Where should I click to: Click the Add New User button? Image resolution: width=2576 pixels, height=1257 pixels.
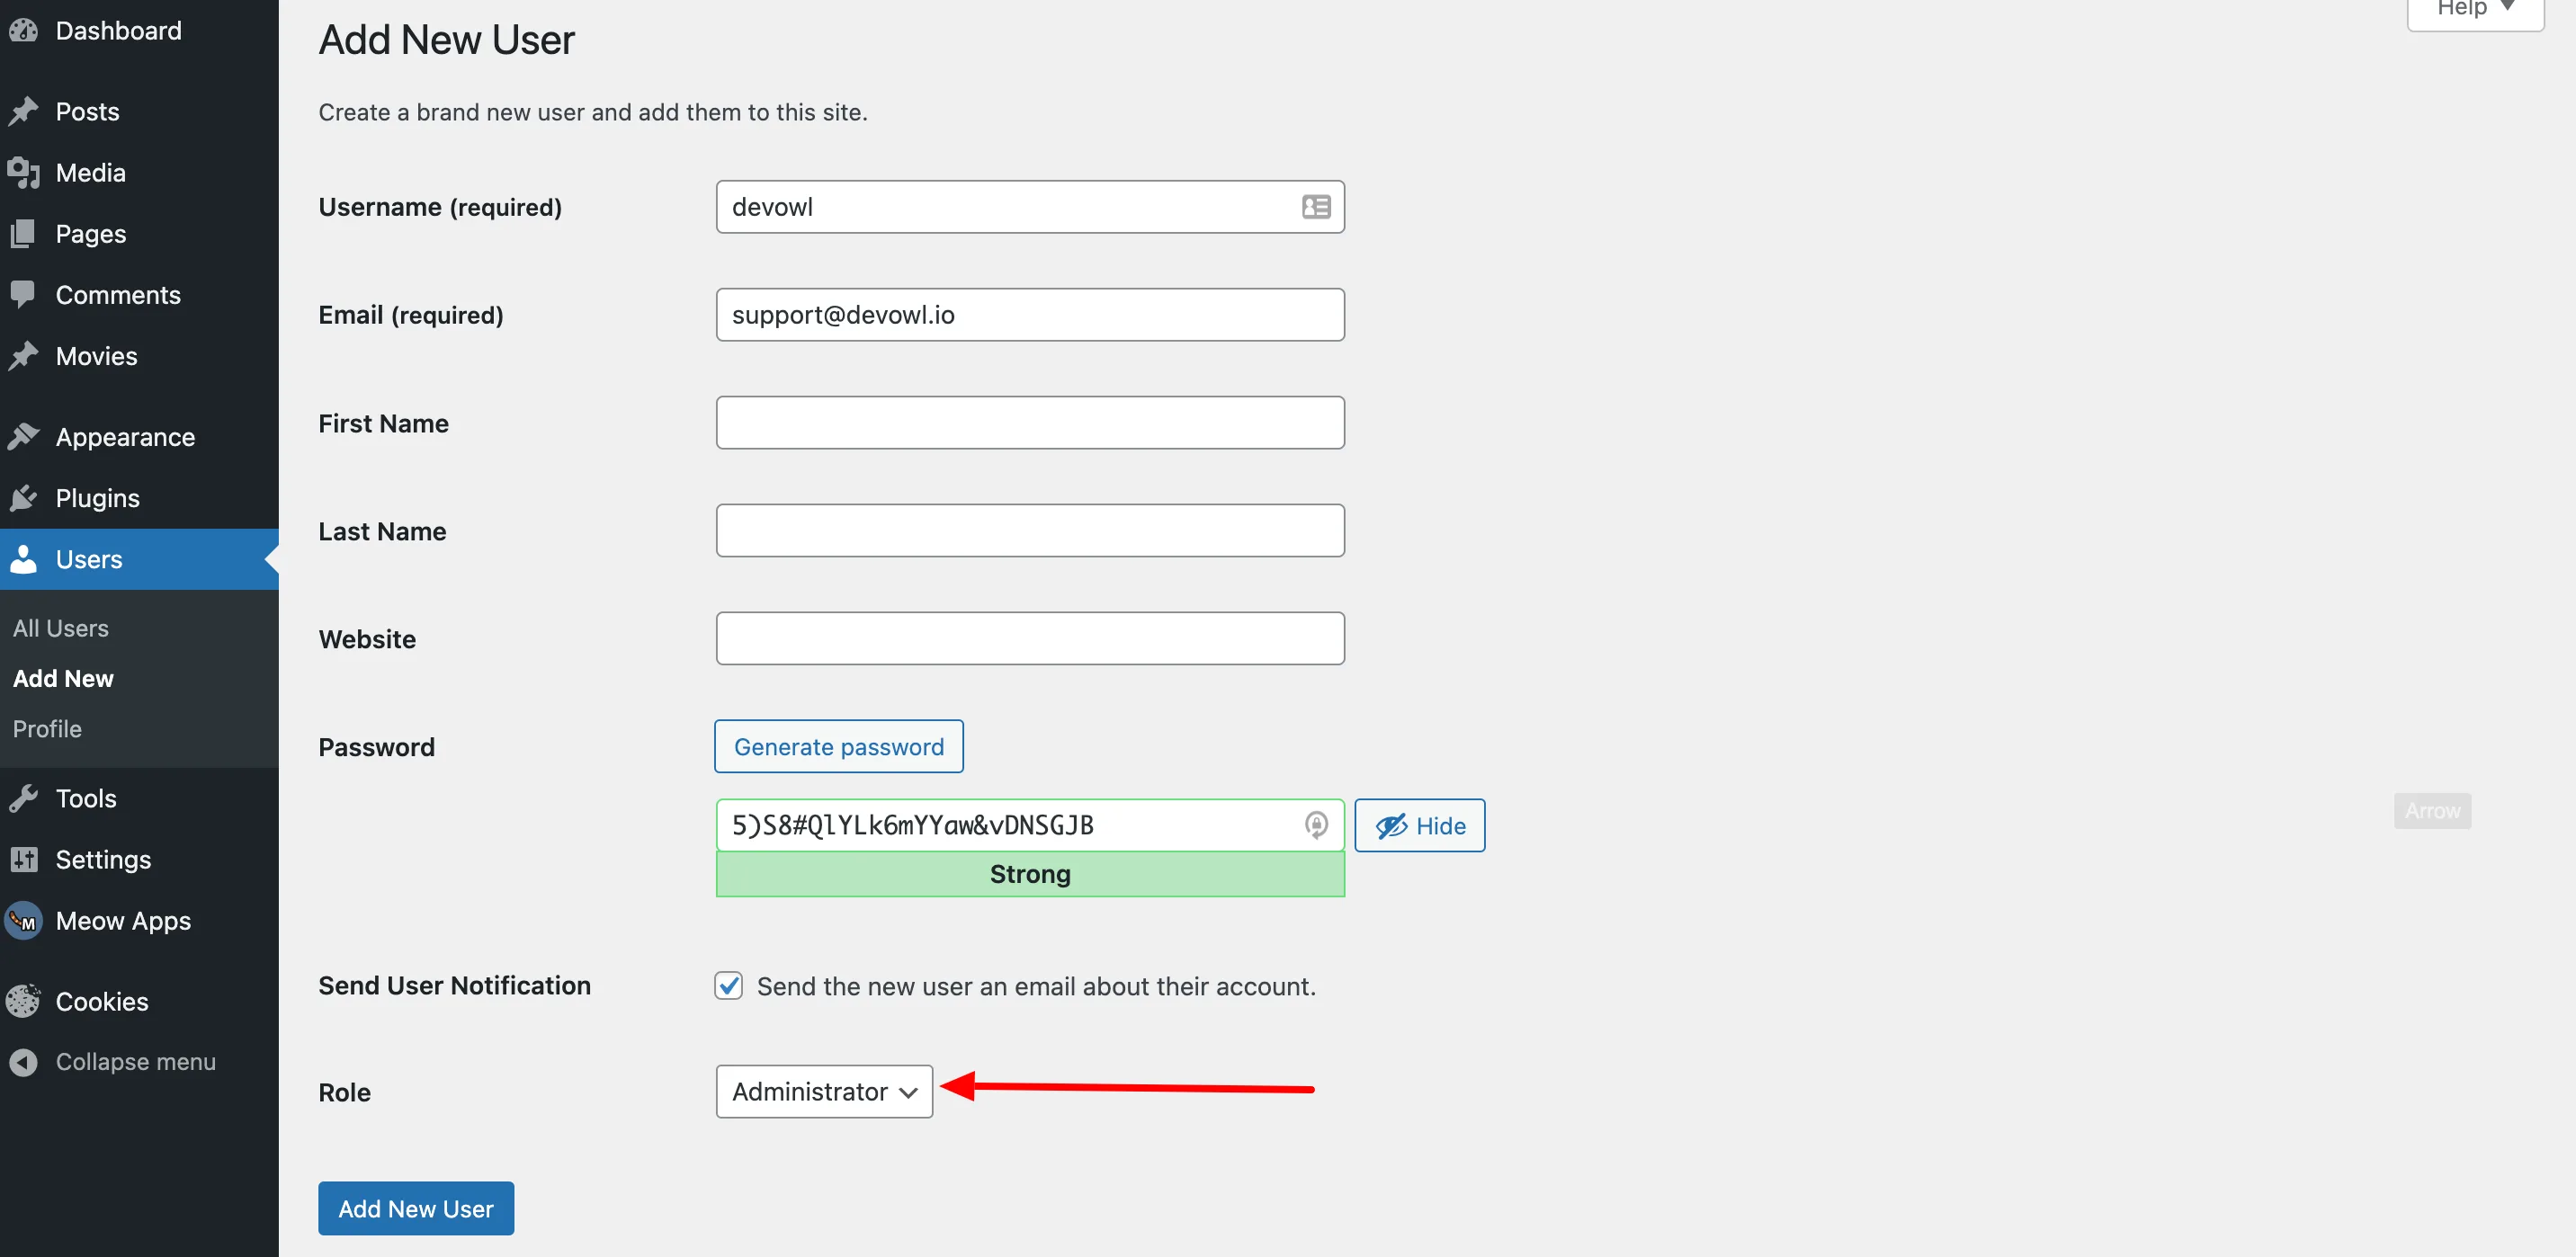click(x=416, y=1209)
